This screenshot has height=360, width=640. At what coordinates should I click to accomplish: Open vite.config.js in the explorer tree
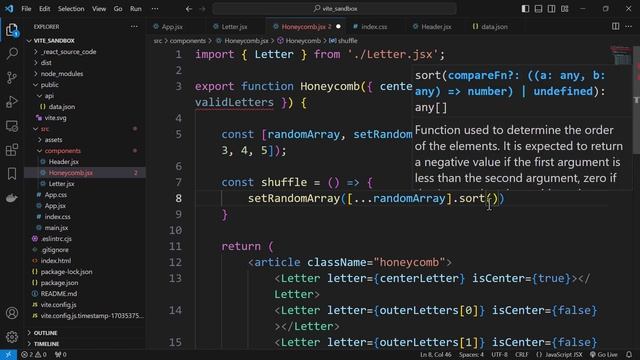tap(85, 304)
